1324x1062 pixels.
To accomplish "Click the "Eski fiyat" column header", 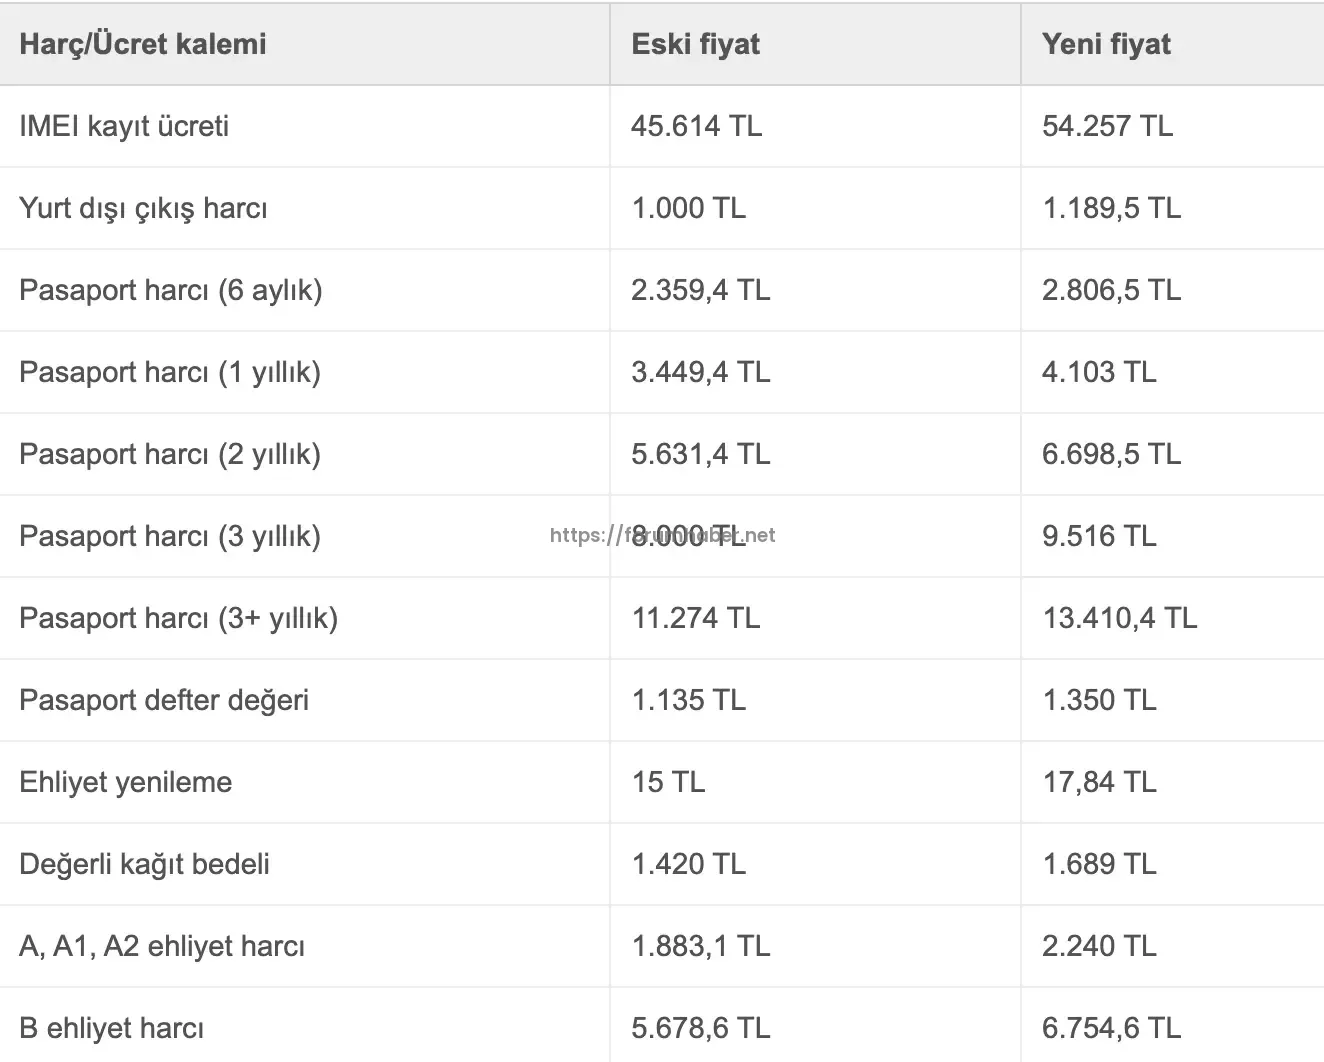I will [x=695, y=44].
